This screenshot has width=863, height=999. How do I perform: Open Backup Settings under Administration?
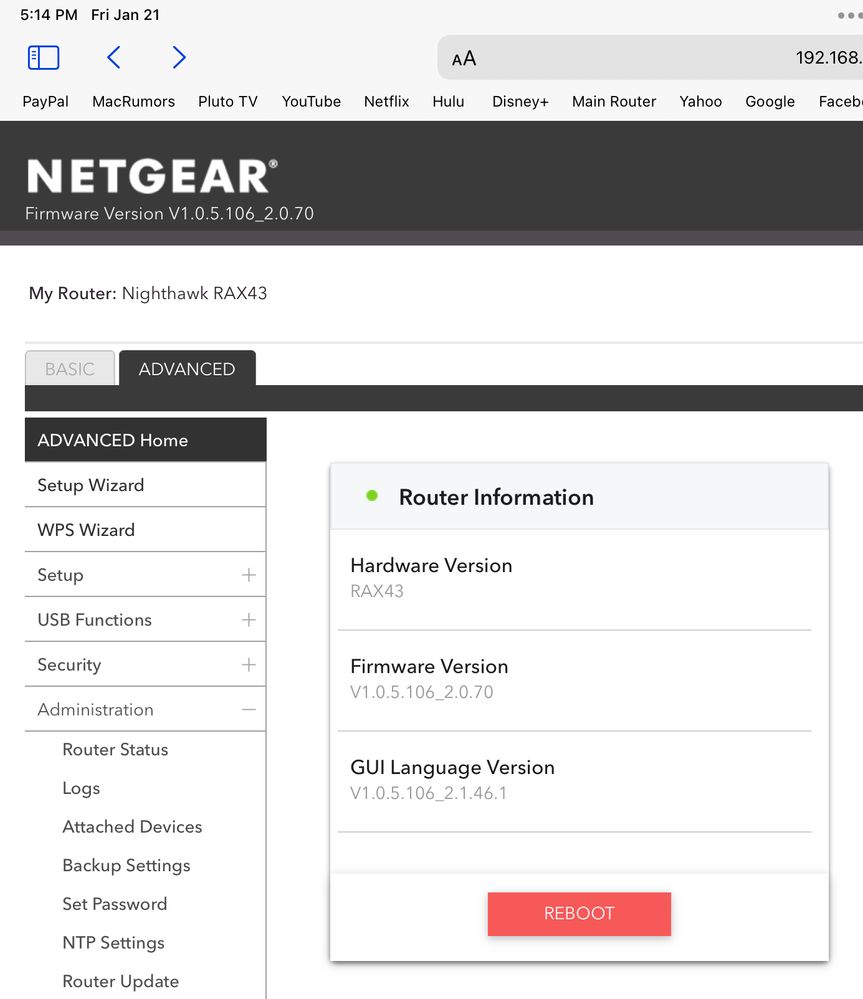coord(126,865)
